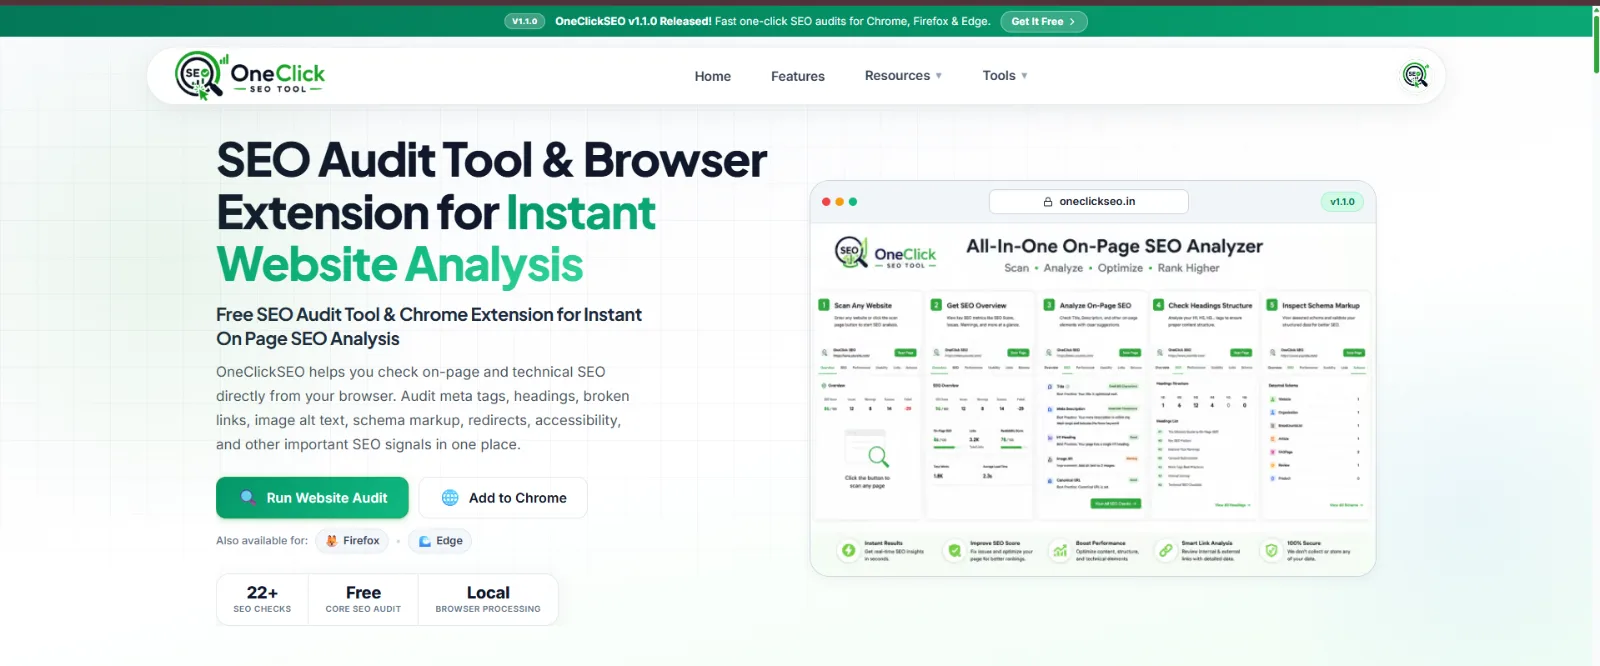Open the Firefox extension link
Viewport: 1600px width, 666px height.
(352, 541)
